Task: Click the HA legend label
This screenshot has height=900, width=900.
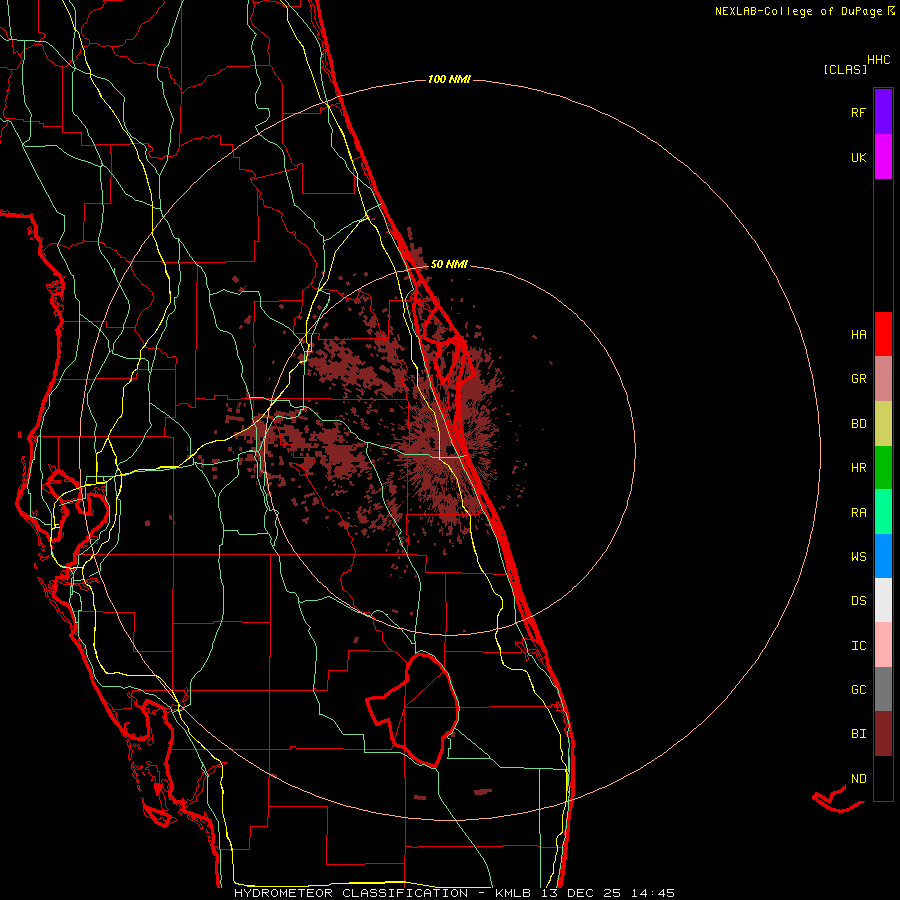Action: (x=858, y=334)
